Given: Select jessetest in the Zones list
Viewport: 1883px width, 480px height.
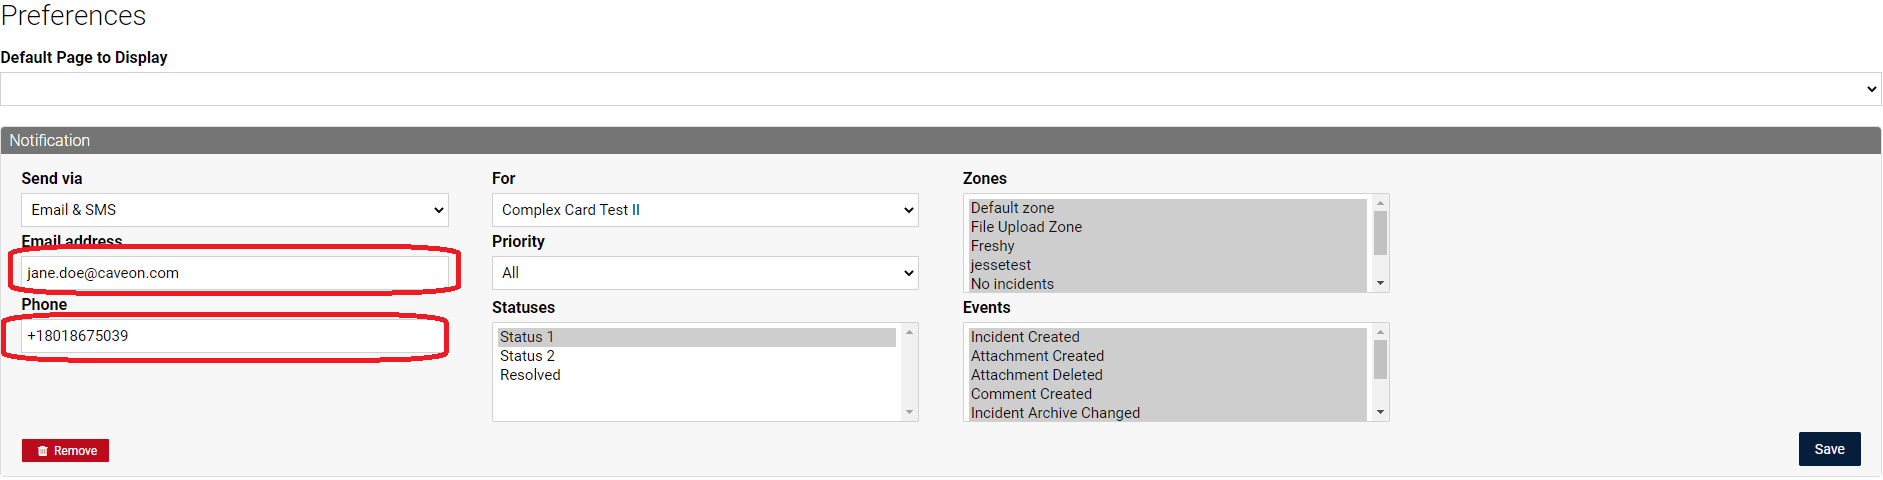Looking at the screenshot, I should tap(1167, 265).
